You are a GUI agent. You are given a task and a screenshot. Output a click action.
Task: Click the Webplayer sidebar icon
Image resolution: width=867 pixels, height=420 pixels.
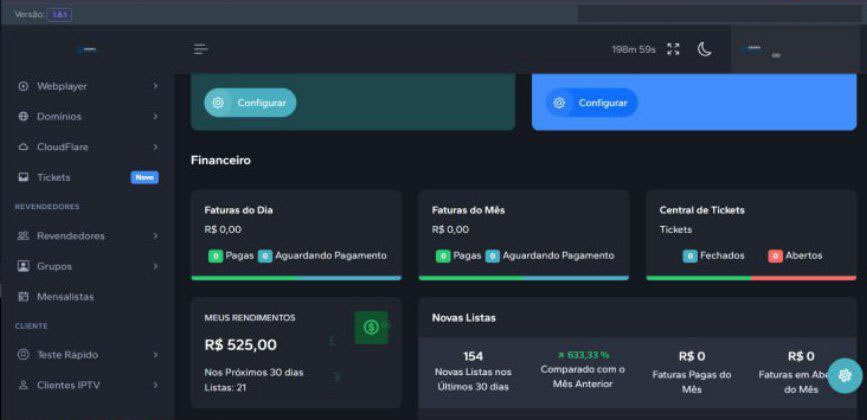(x=23, y=86)
